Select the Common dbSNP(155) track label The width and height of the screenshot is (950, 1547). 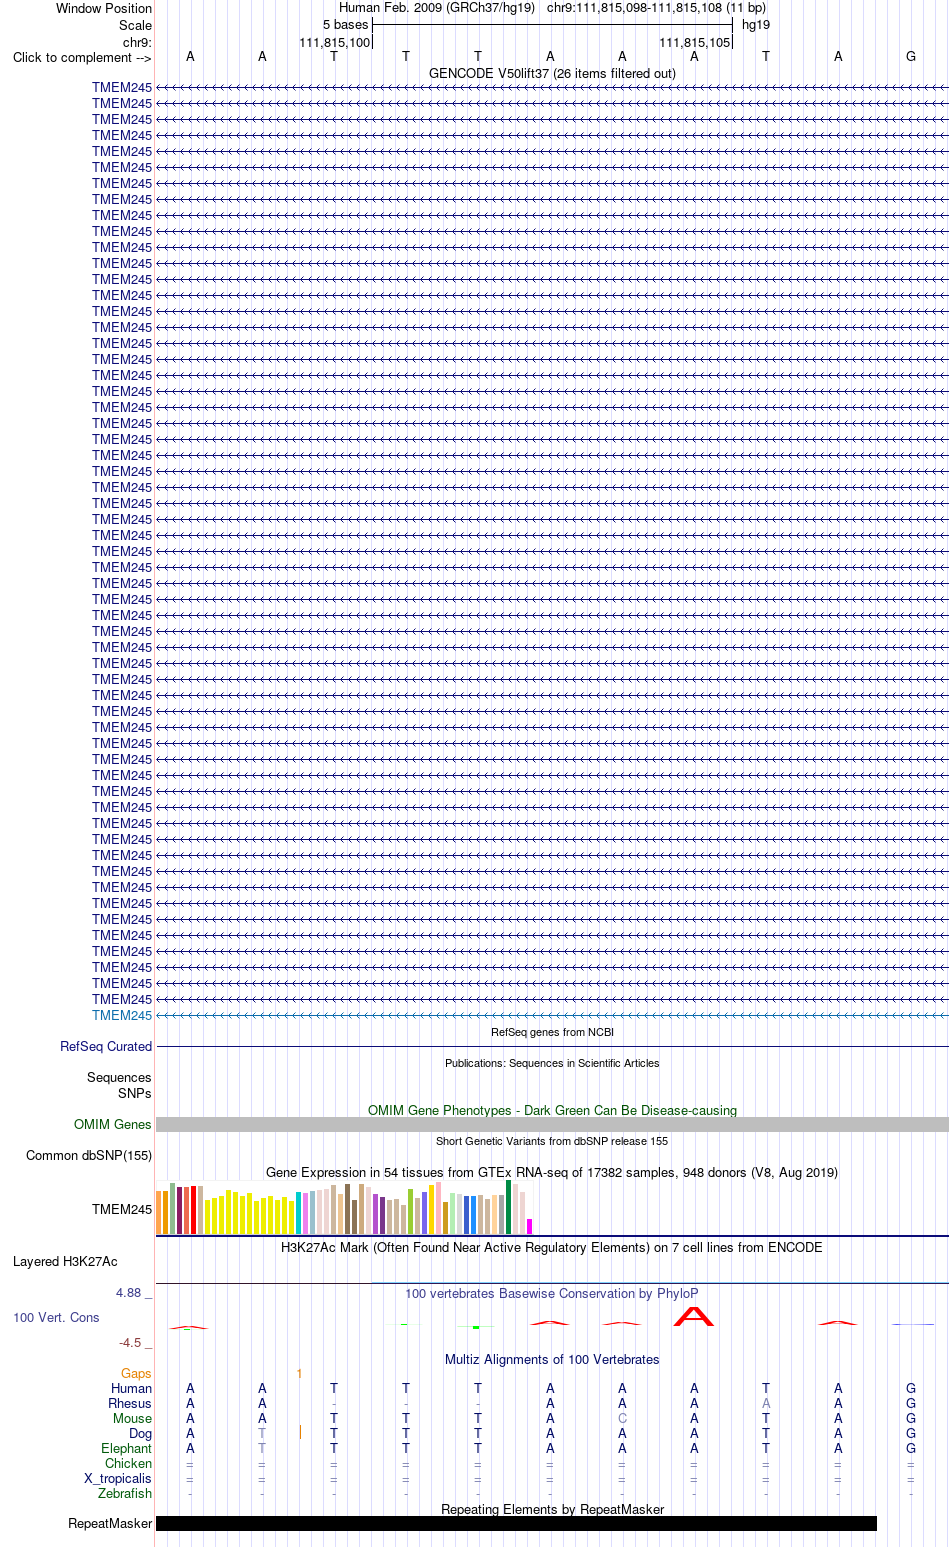tap(89, 1155)
